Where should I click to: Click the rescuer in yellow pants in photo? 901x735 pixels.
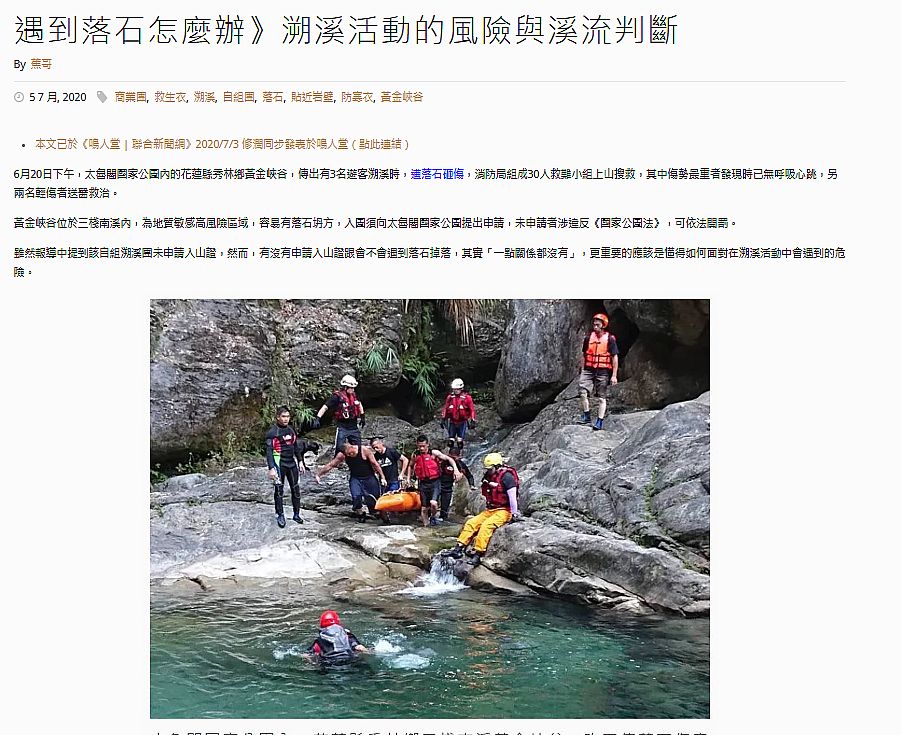point(488,506)
